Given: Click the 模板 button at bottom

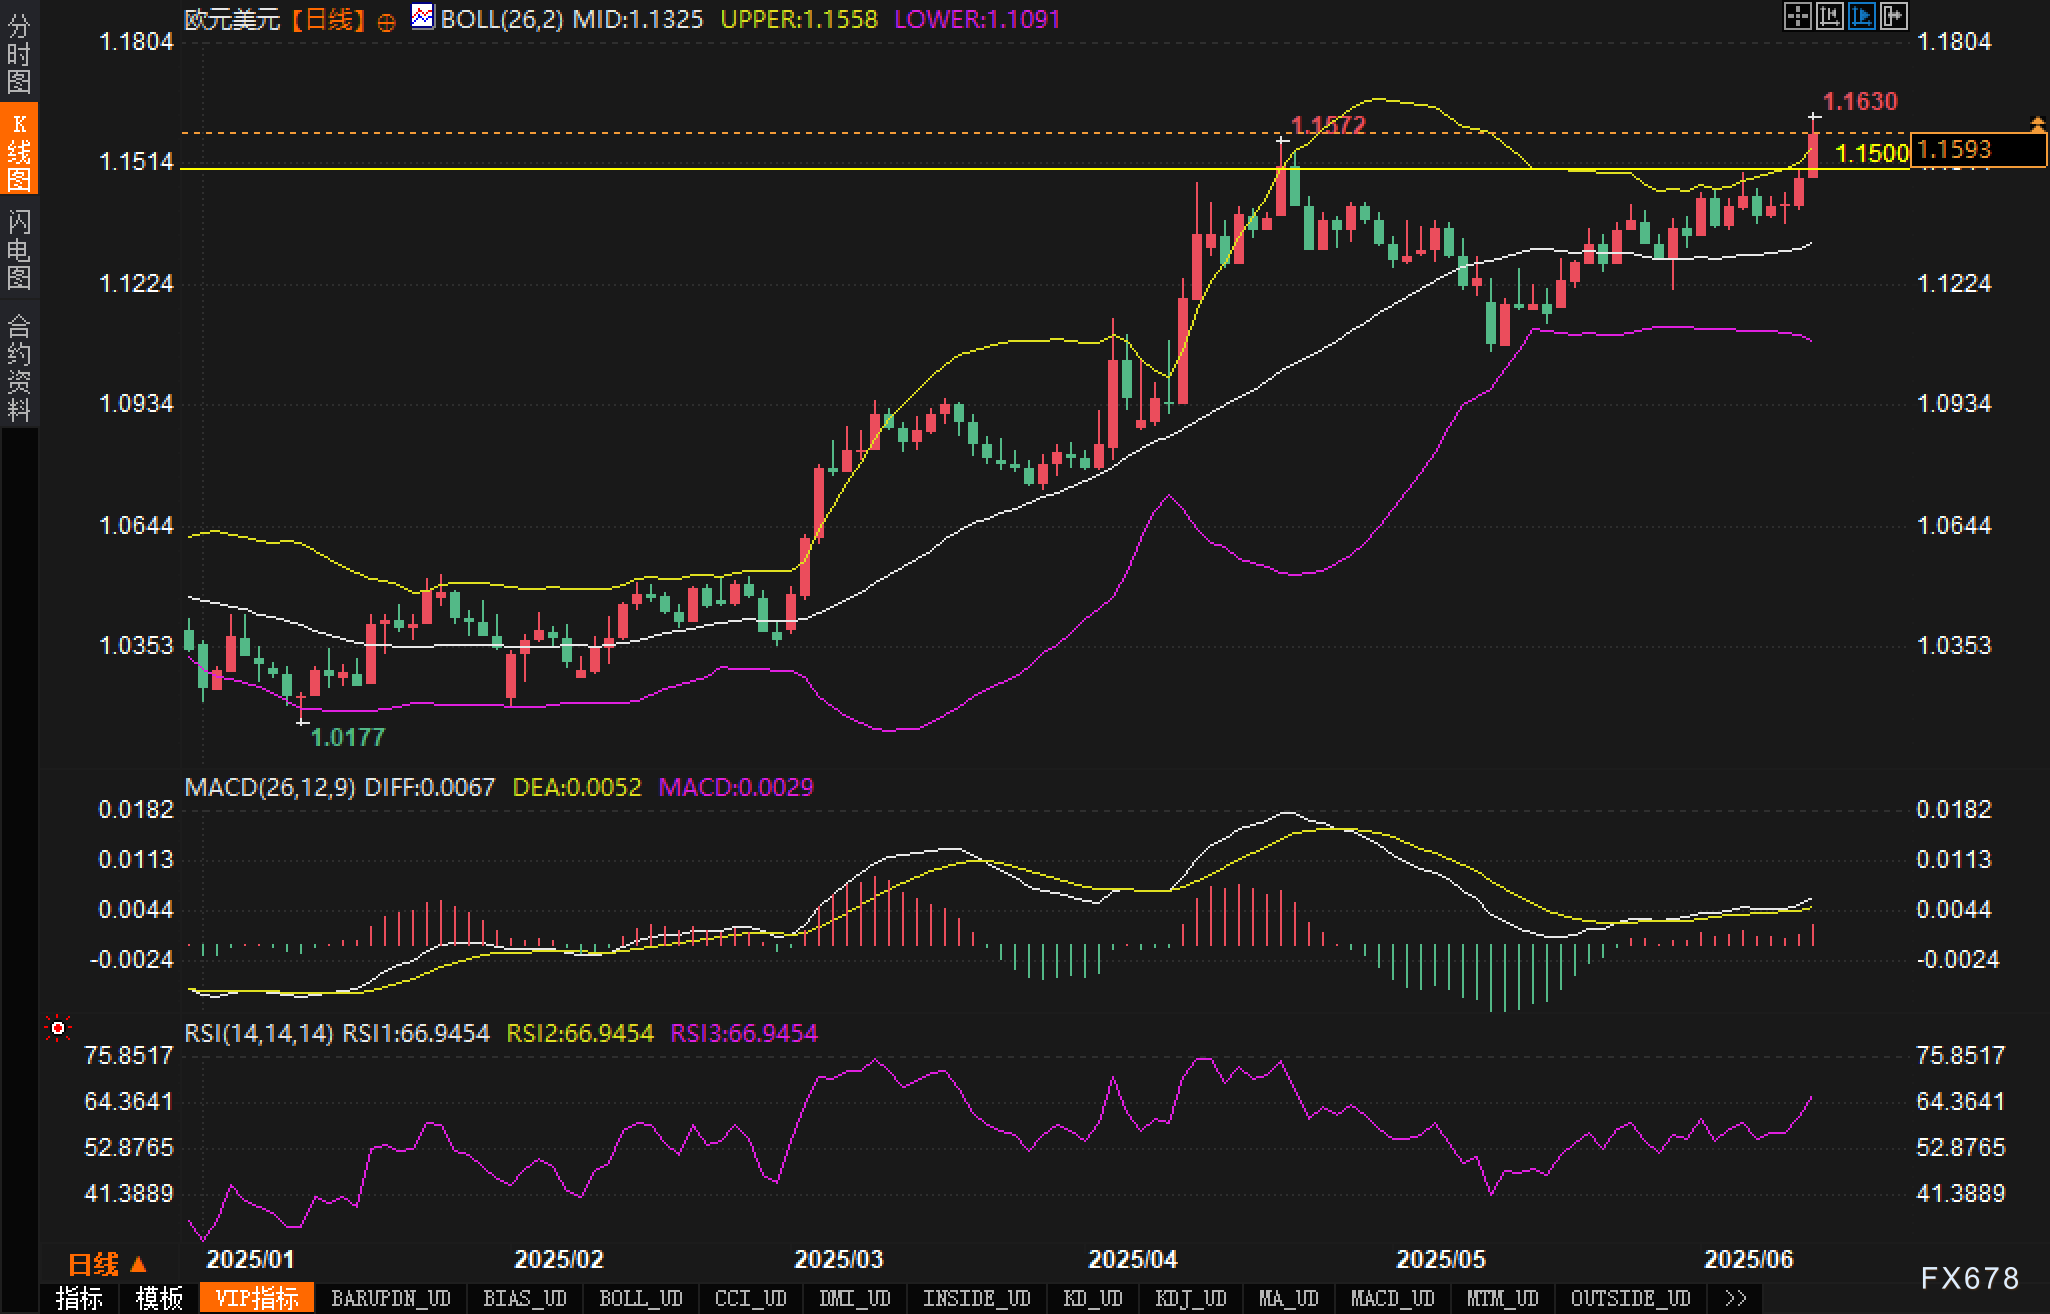Looking at the screenshot, I should pos(159,1298).
